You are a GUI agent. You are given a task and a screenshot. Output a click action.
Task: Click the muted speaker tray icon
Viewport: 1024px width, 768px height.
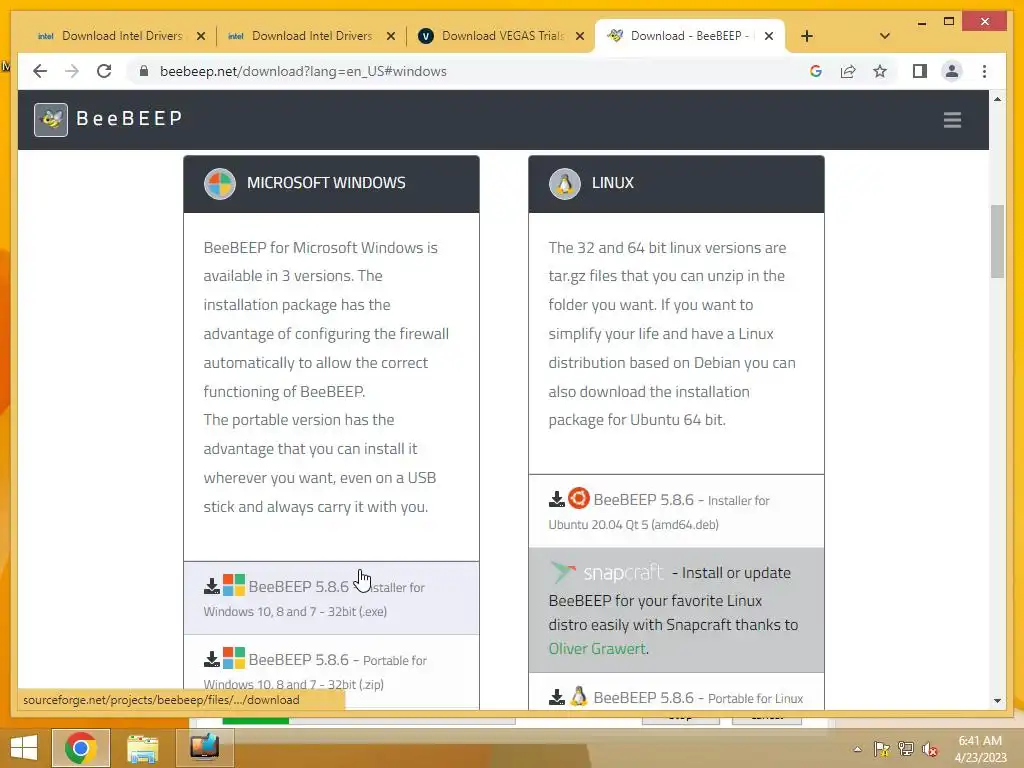click(930, 749)
